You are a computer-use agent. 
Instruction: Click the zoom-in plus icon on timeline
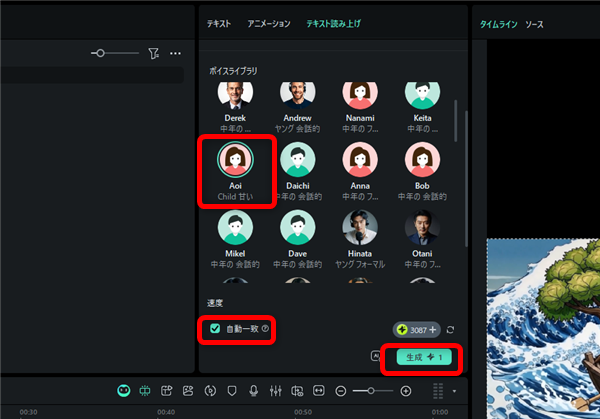406,390
